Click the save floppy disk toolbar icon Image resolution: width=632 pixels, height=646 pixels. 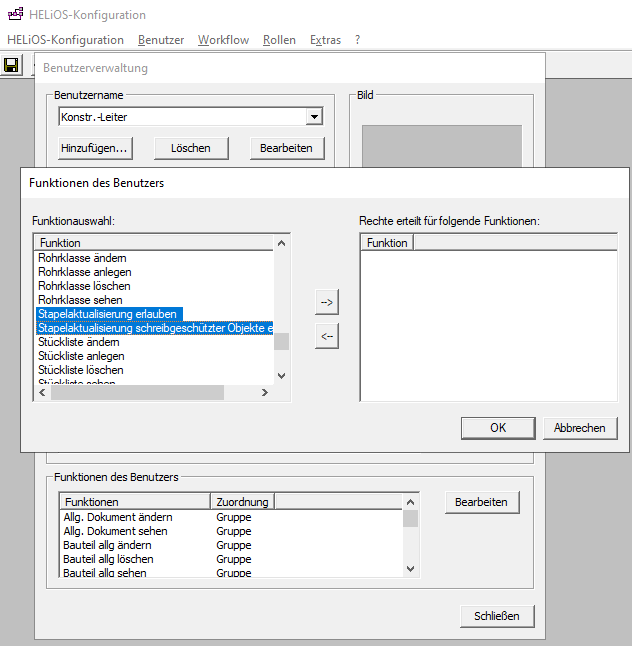[11, 65]
